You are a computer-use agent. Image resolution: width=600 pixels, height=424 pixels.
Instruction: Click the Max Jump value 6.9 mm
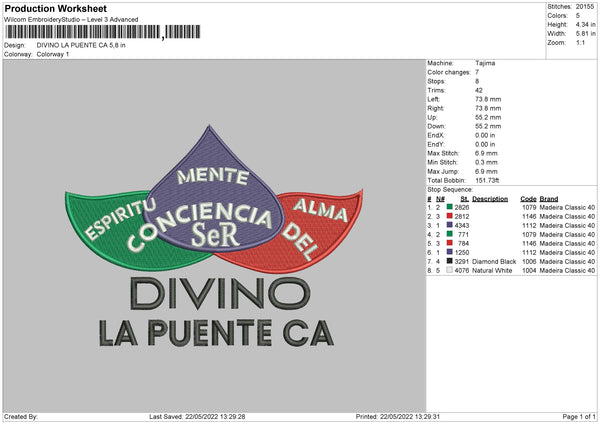coord(486,171)
